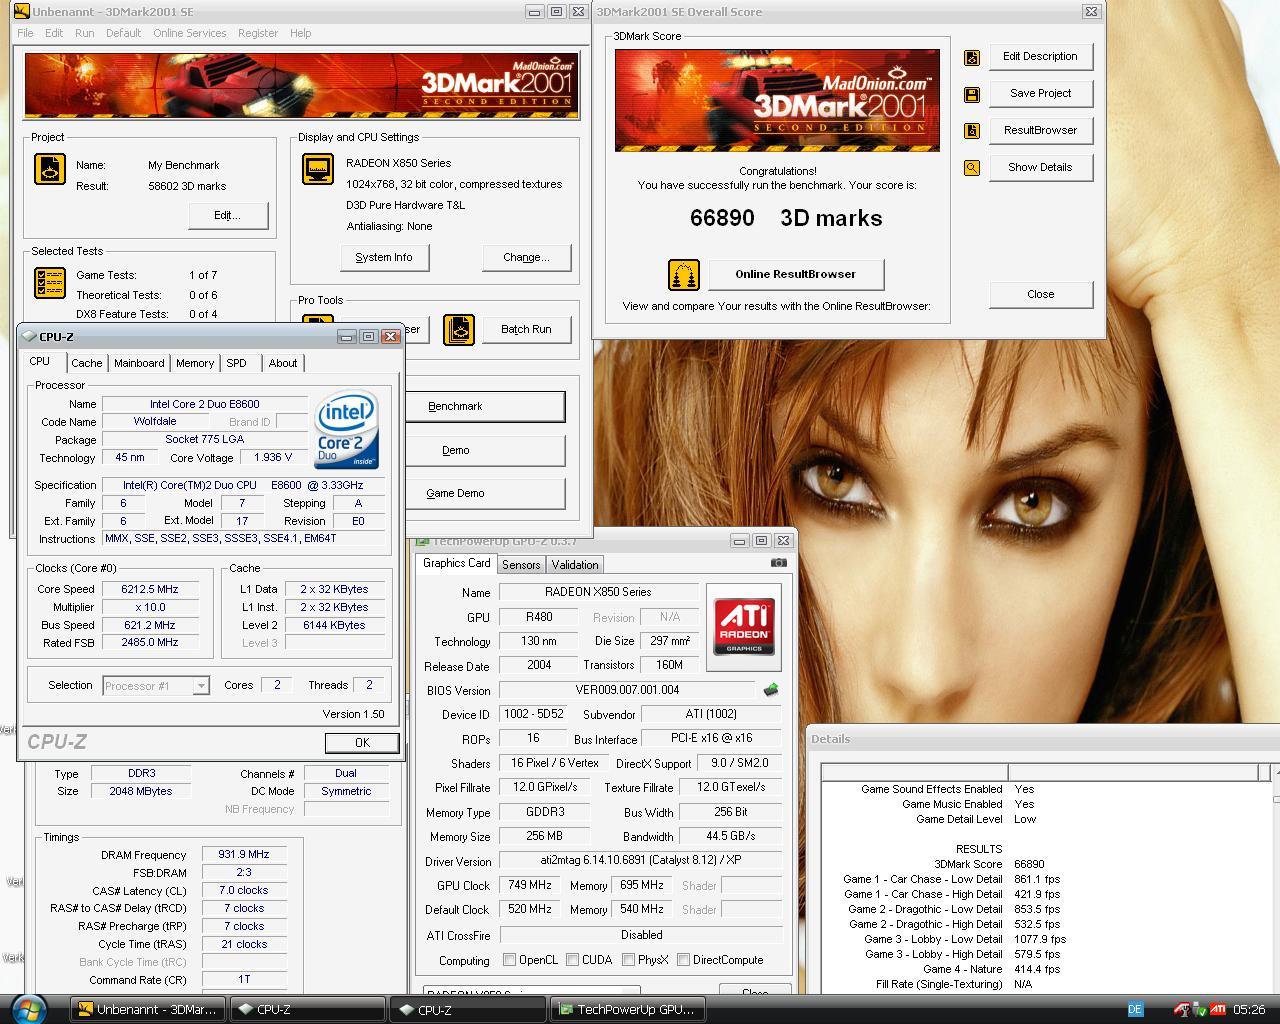Viewport: 1280px width, 1024px height.
Task: Switch to the Cache tab in CPU-Z
Action: tap(87, 363)
